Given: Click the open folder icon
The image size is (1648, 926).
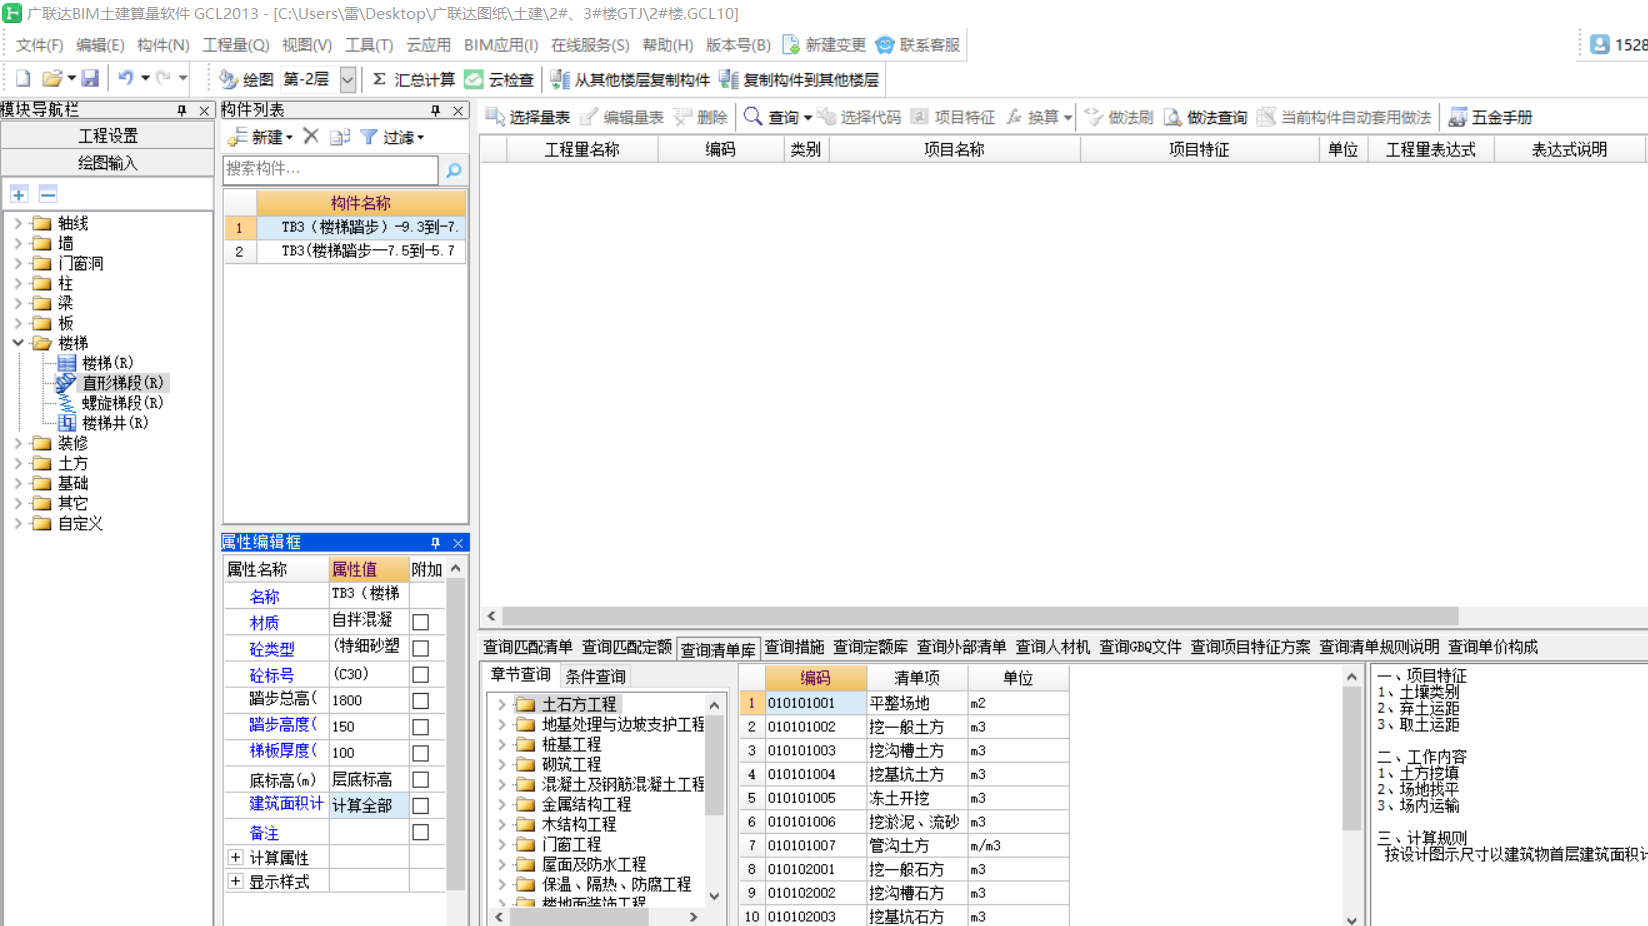Looking at the screenshot, I should [x=52, y=78].
